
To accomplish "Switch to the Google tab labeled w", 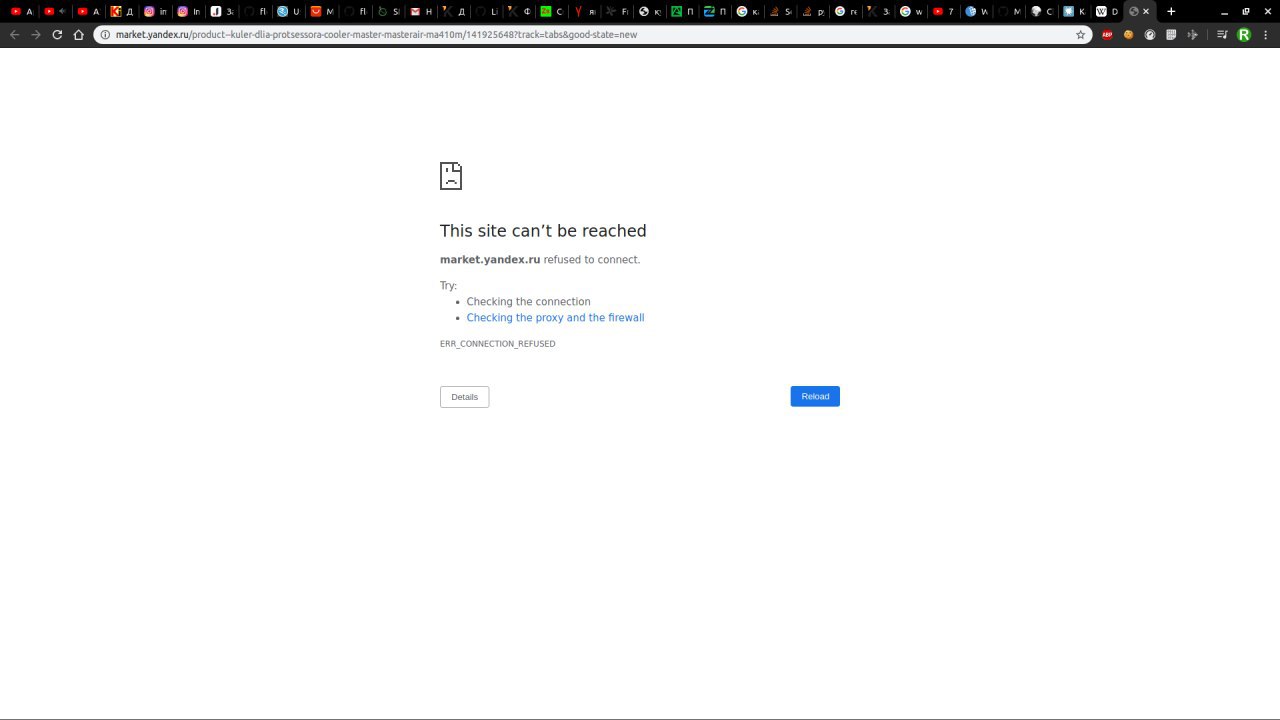I will point(910,11).
